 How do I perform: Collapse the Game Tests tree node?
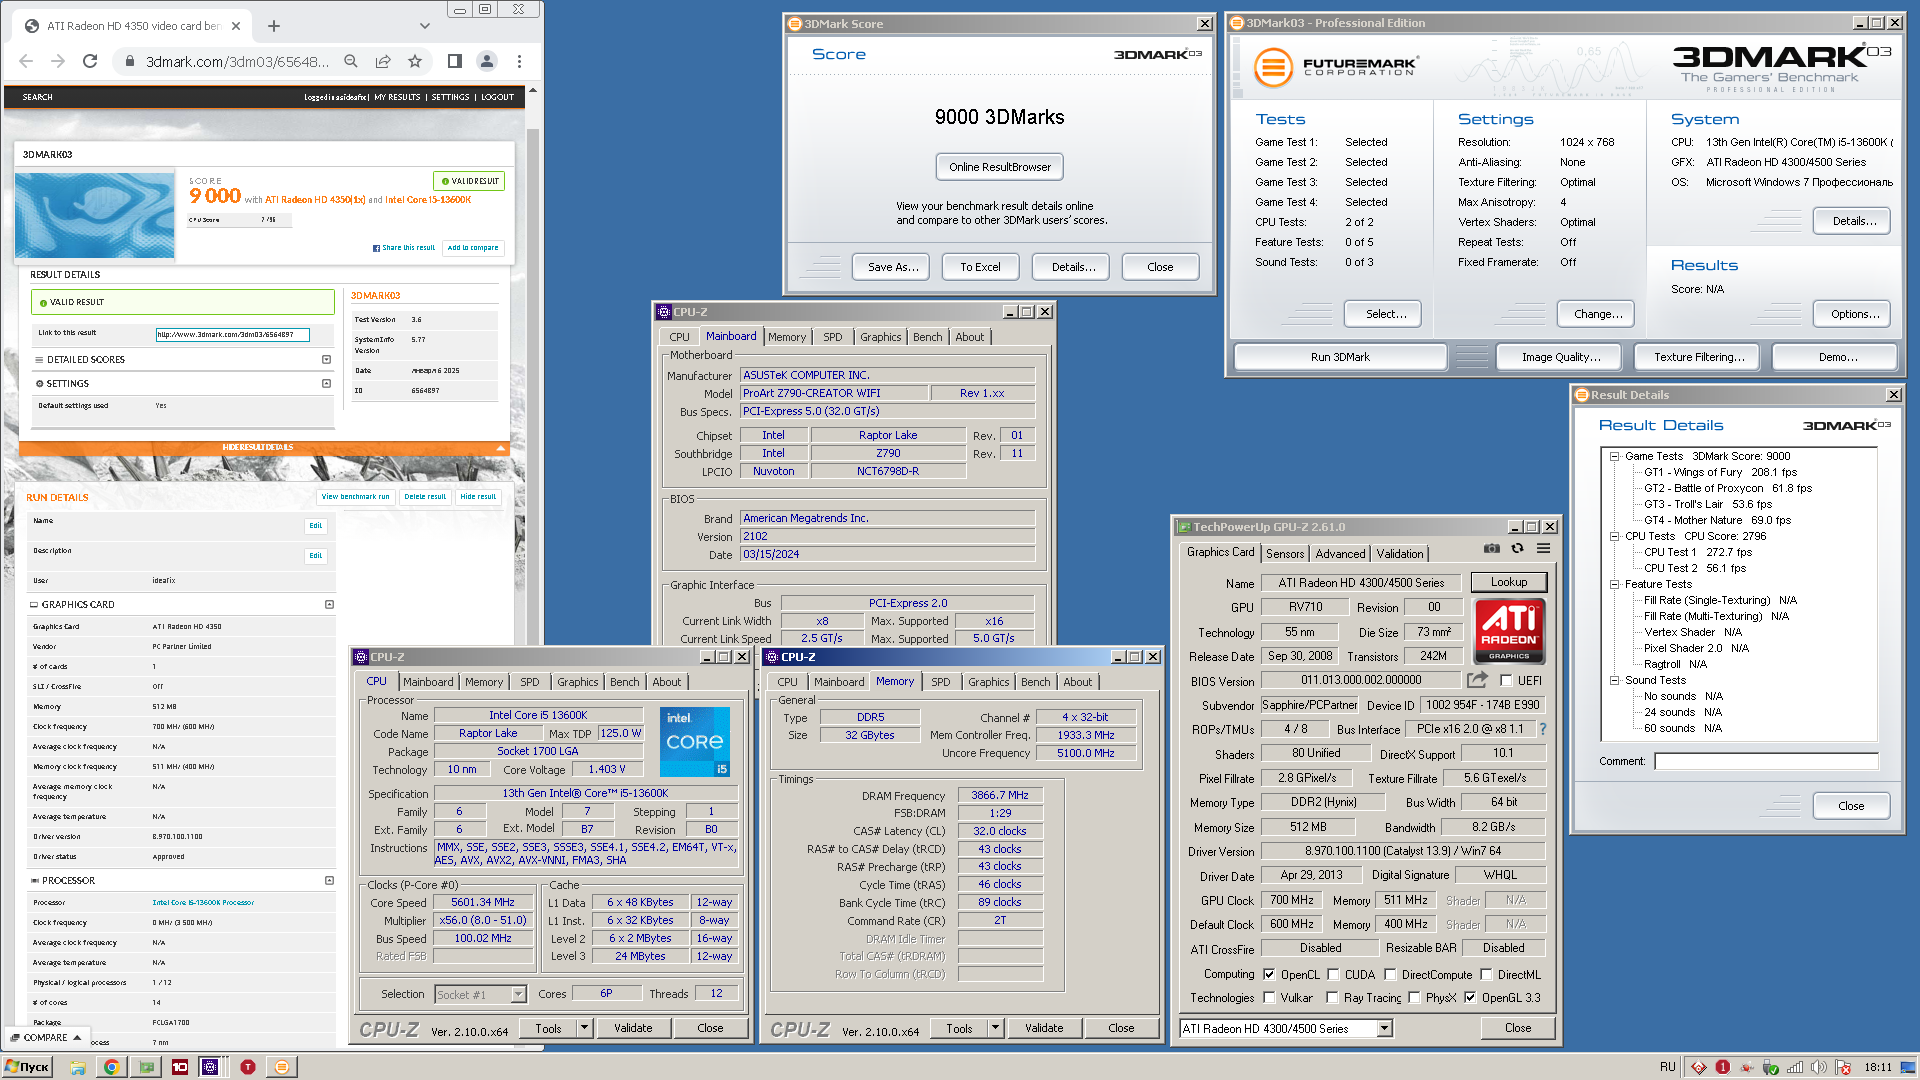click(x=1614, y=456)
